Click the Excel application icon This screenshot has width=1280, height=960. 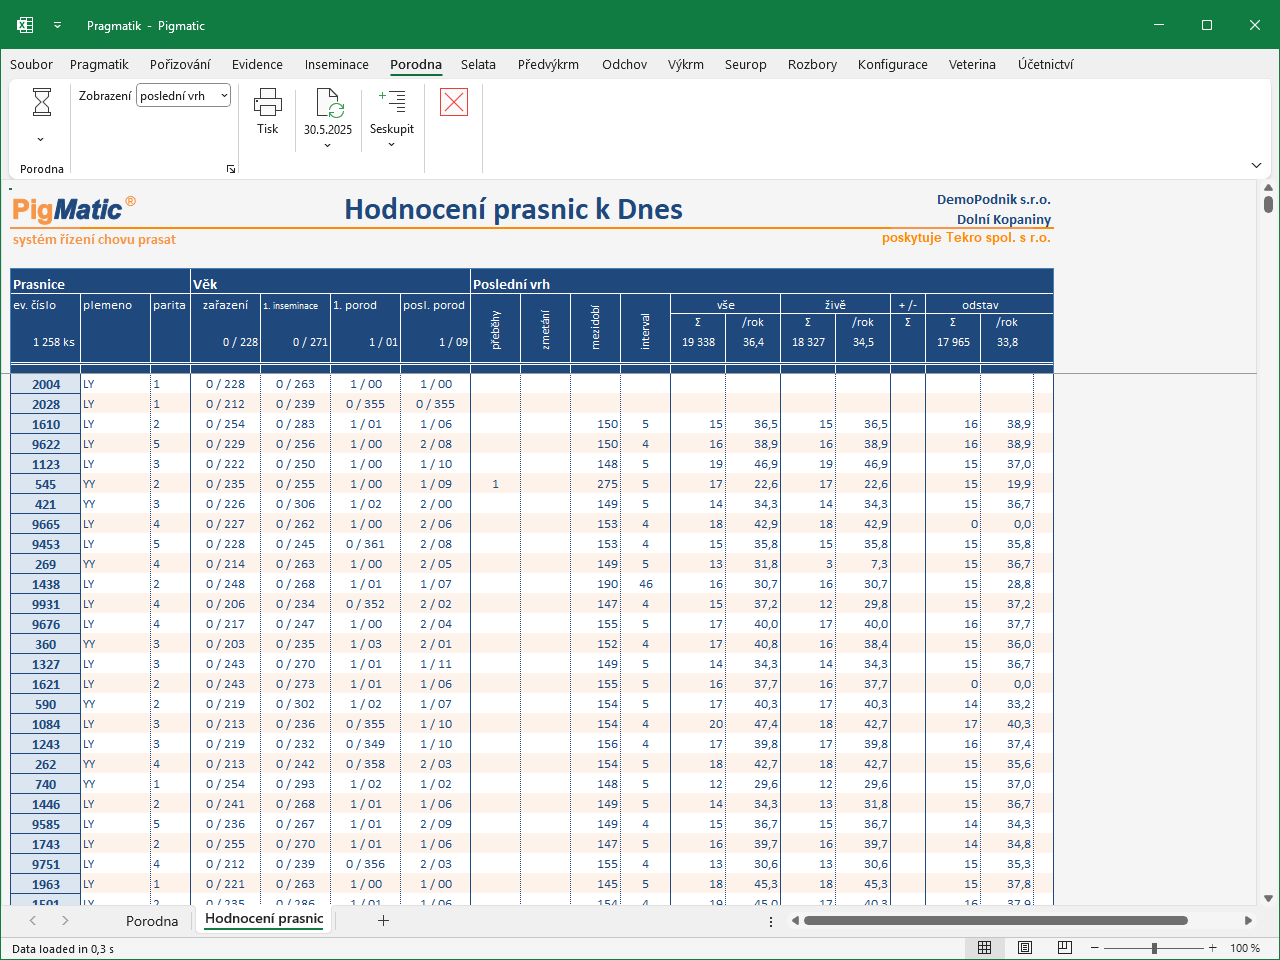click(25, 25)
